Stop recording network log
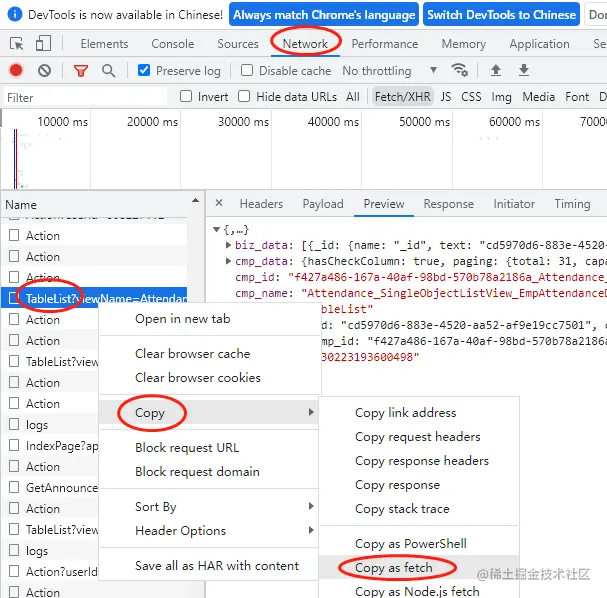This screenshot has width=607, height=598. pos(16,70)
